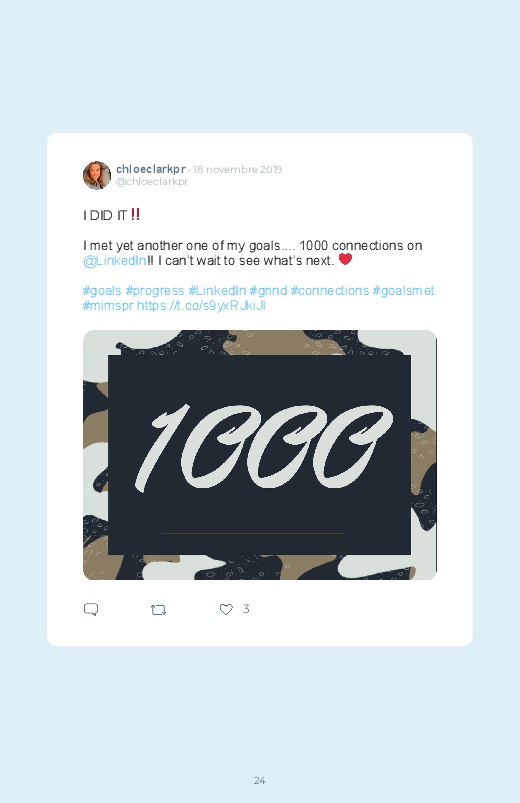Click the like count number 3
Screen dimensions: 520x803
pos(246,608)
